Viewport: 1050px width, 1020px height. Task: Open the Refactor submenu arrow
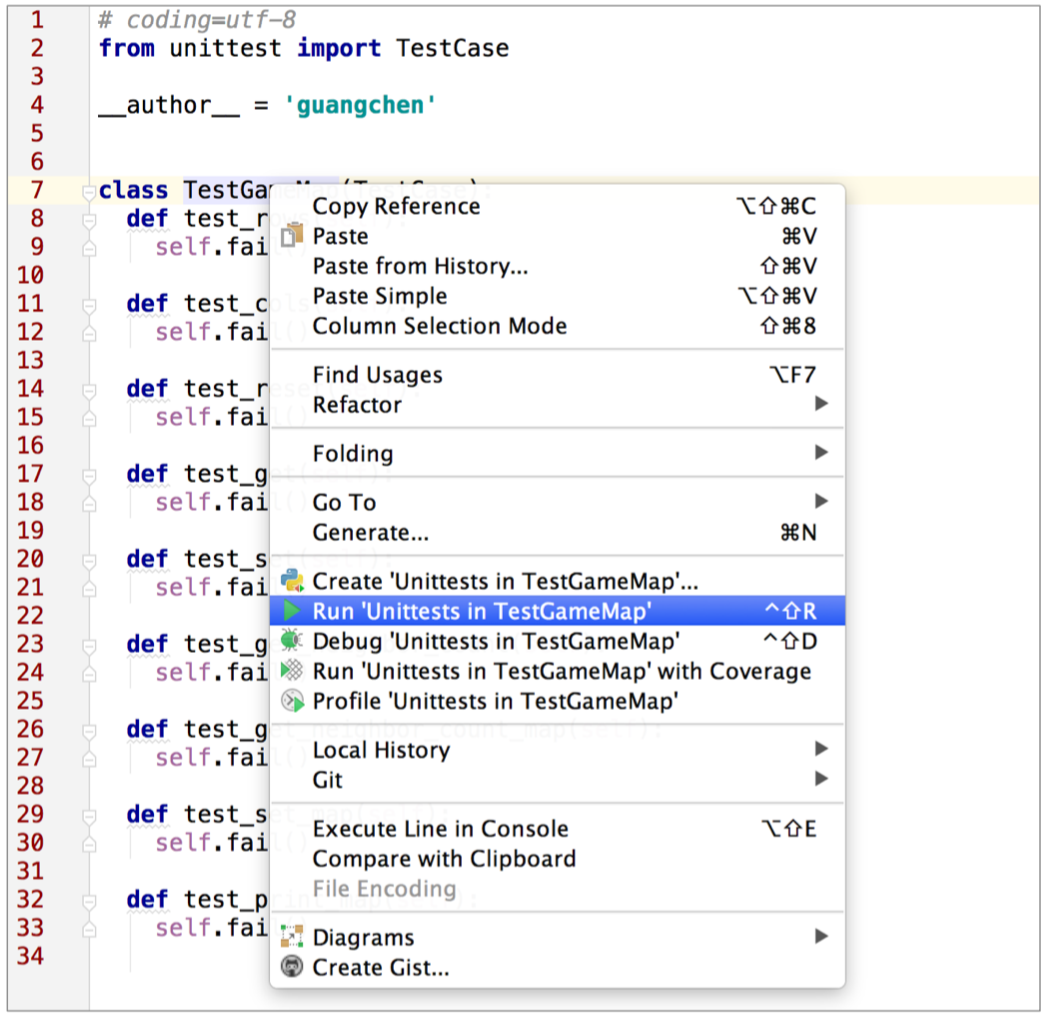pos(822,403)
